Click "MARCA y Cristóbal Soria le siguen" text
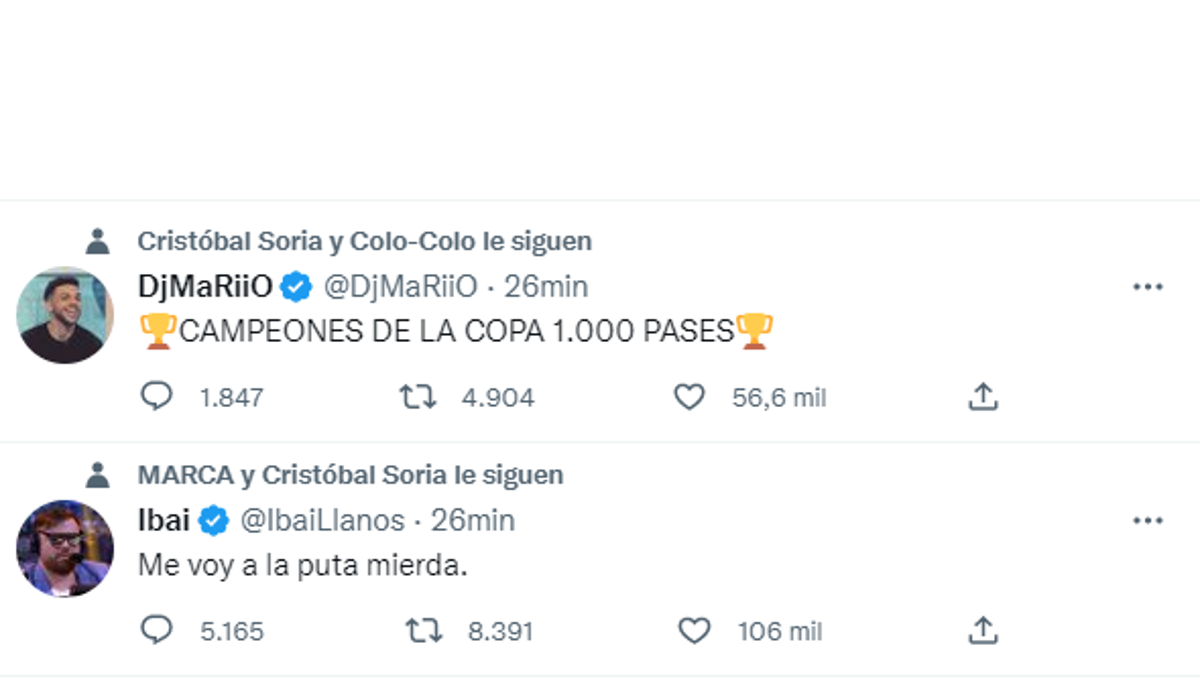Image resolution: width=1200 pixels, height=679 pixels. coord(350,474)
